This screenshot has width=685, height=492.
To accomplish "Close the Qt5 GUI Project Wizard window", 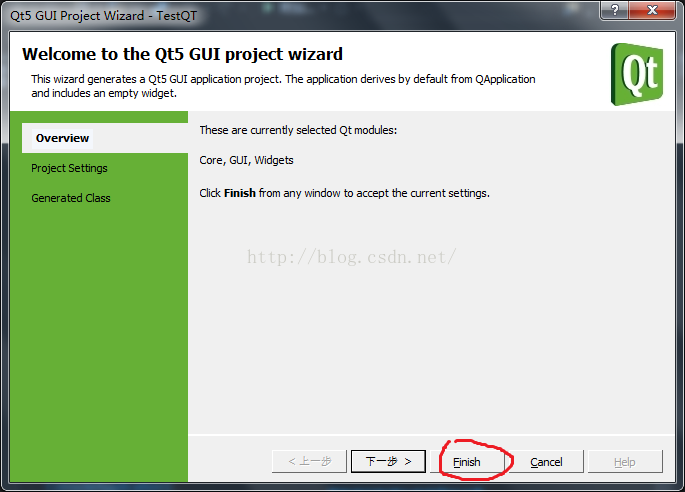I will click(x=652, y=10).
